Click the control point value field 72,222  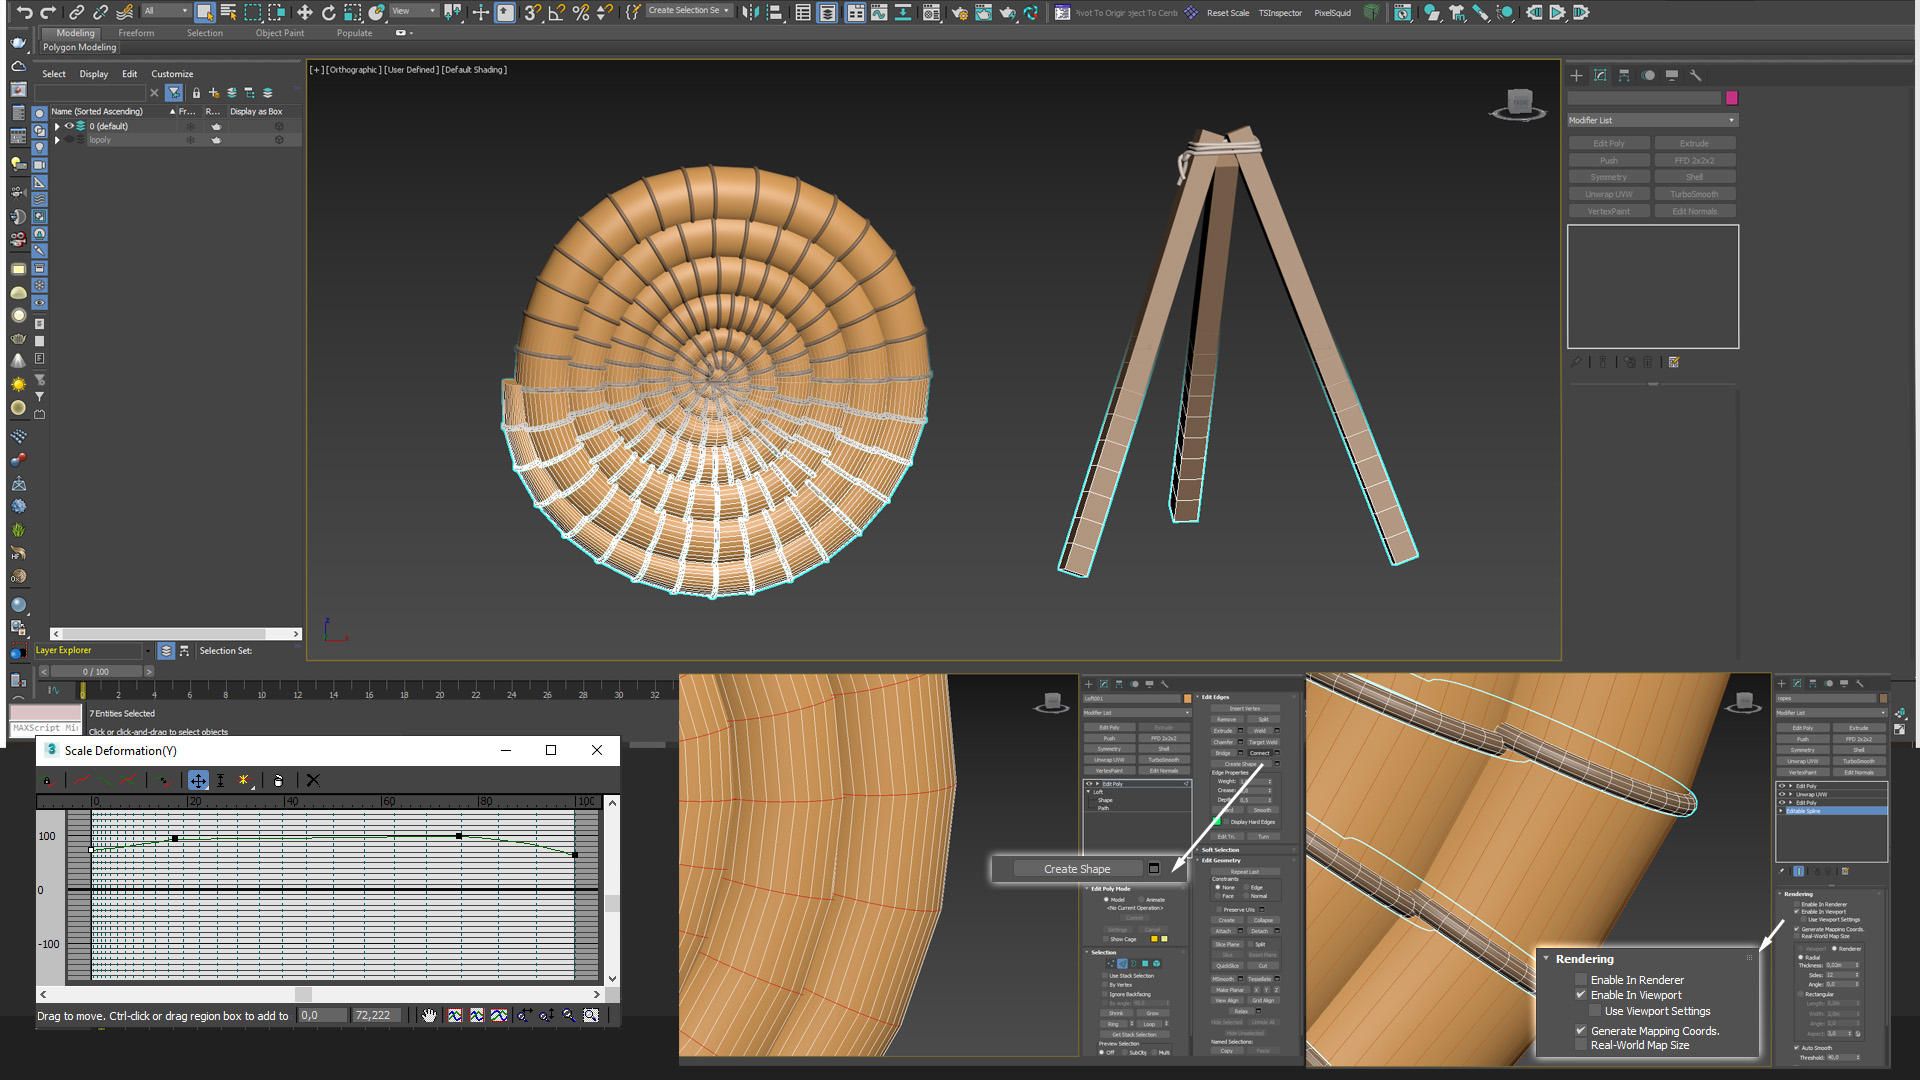click(x=375, y=1015)
